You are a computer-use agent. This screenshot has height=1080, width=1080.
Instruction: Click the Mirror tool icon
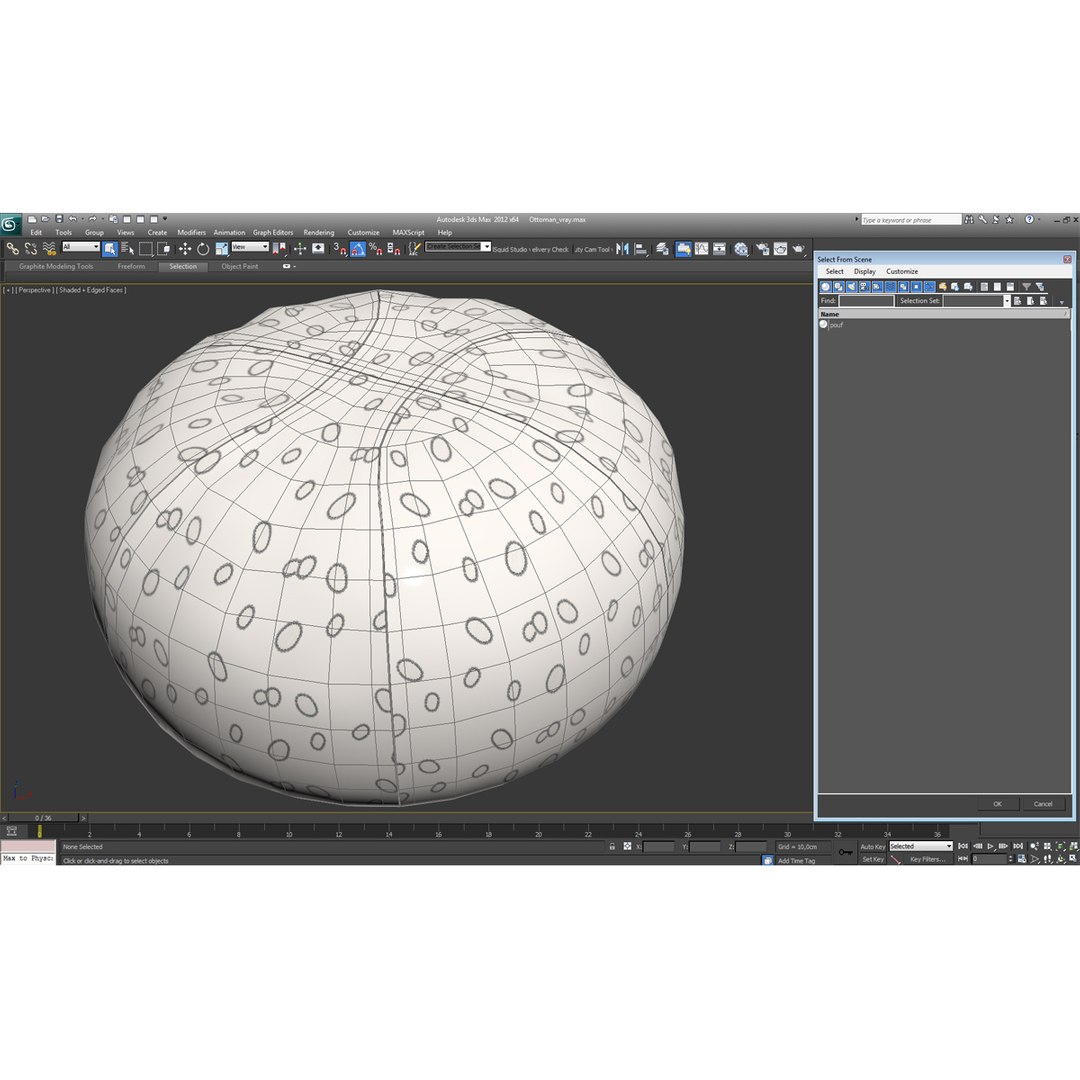point(623,249)
